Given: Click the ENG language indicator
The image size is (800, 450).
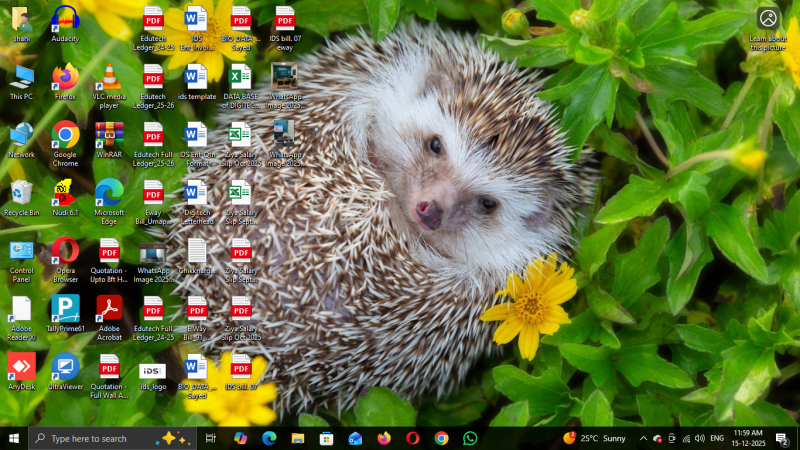Looking at the screenshot, I should pyautogui.click(x=717, y=438).
